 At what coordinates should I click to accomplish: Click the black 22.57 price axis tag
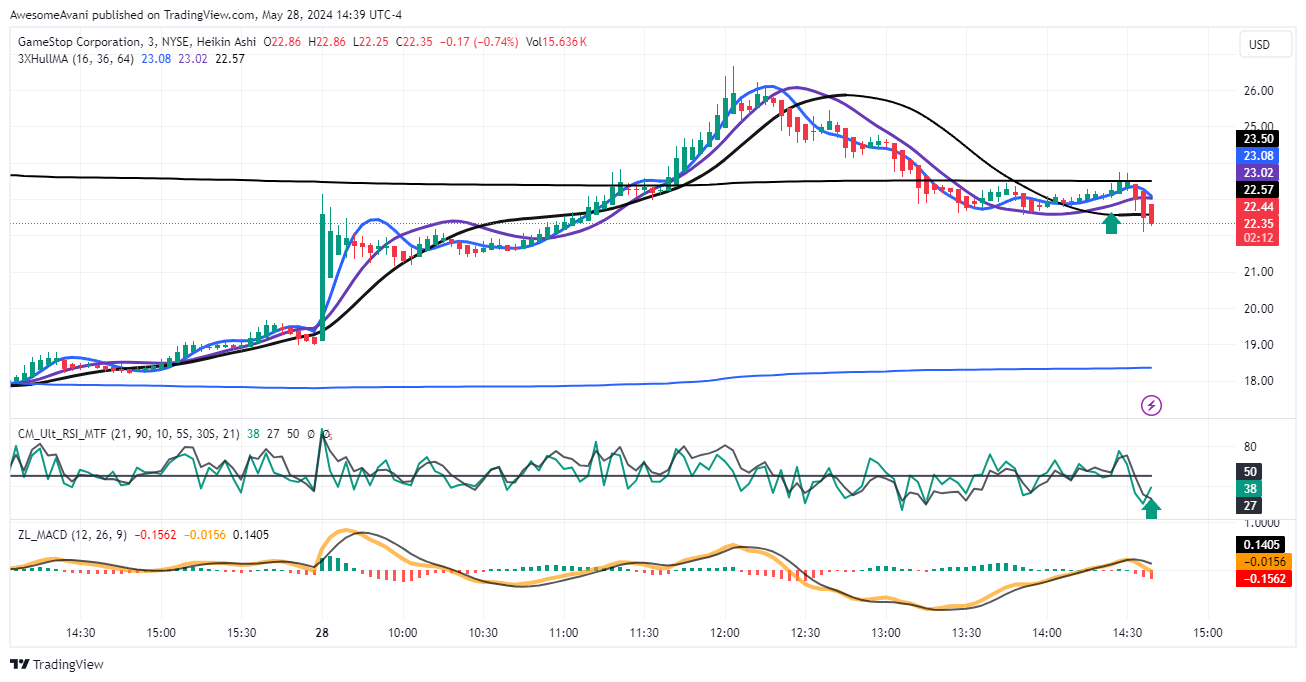click(x=1257, y=190)
